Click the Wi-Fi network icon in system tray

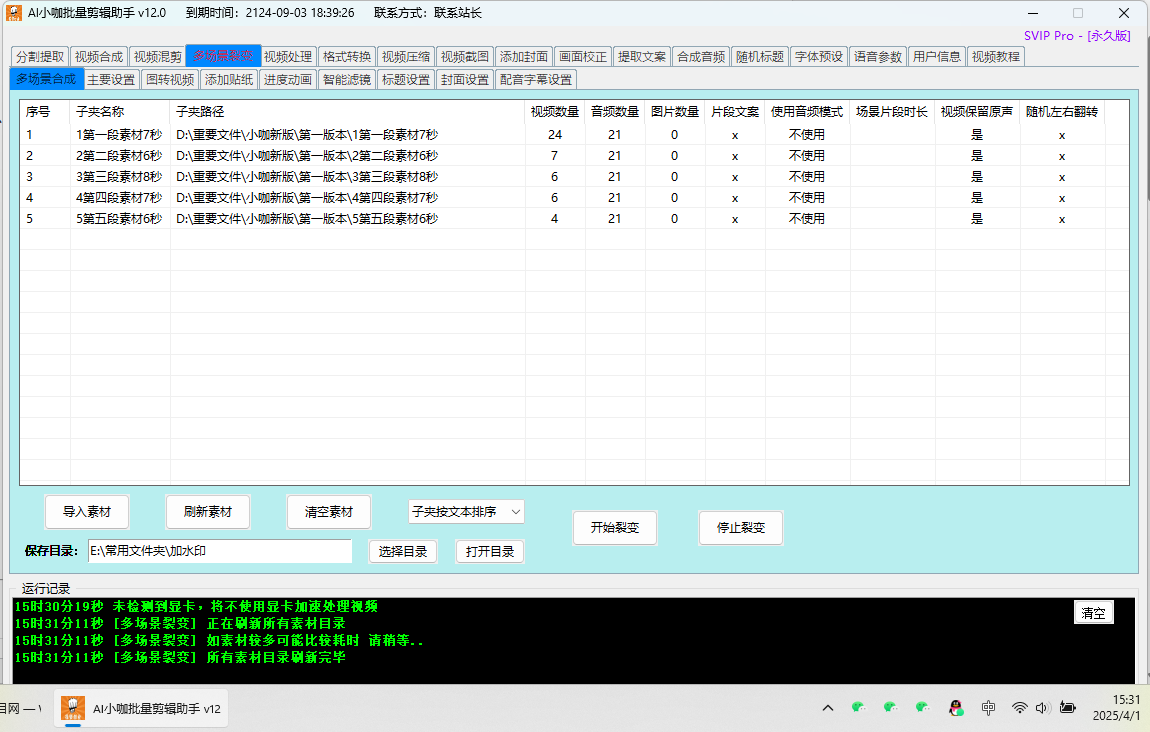pyautogui.click(x=1019, y=707)
